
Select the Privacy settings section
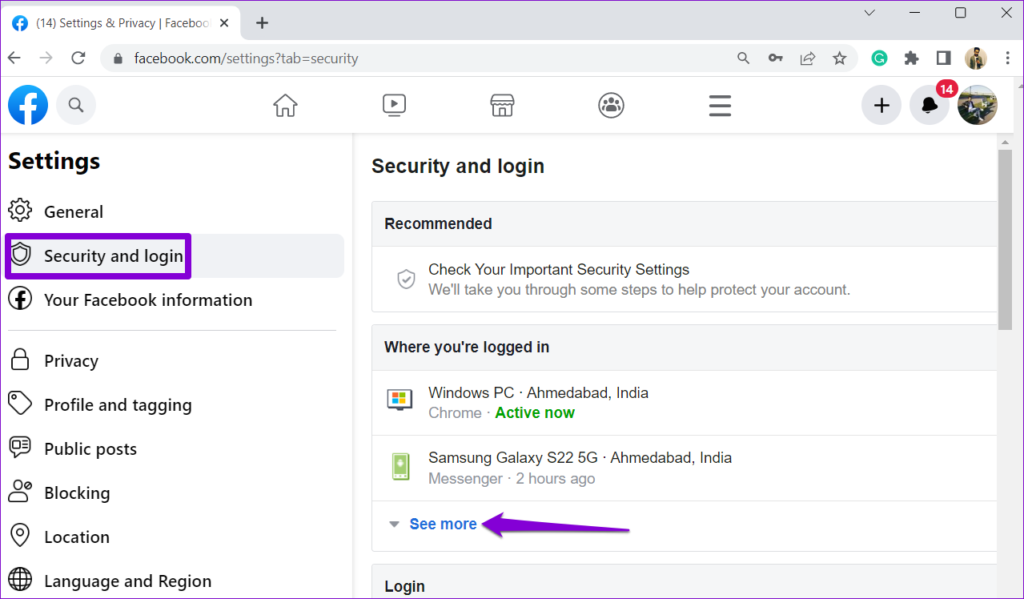(71, 360)
